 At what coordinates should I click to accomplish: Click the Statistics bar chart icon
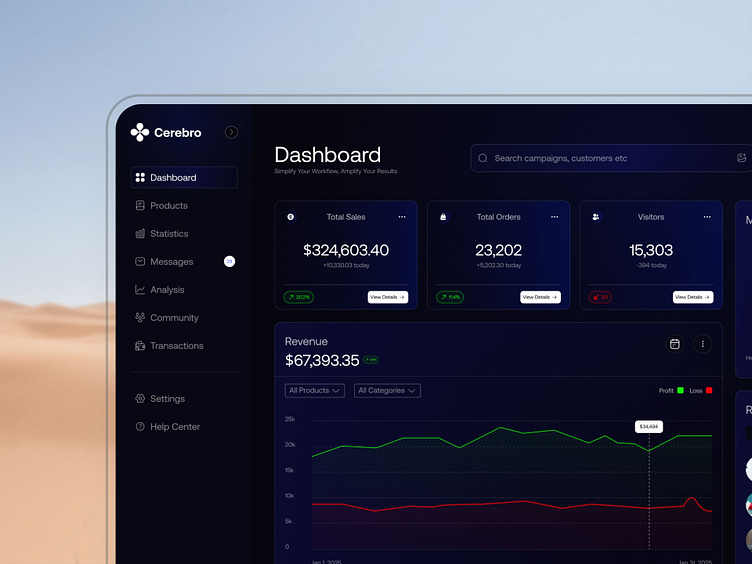[140, 234]
